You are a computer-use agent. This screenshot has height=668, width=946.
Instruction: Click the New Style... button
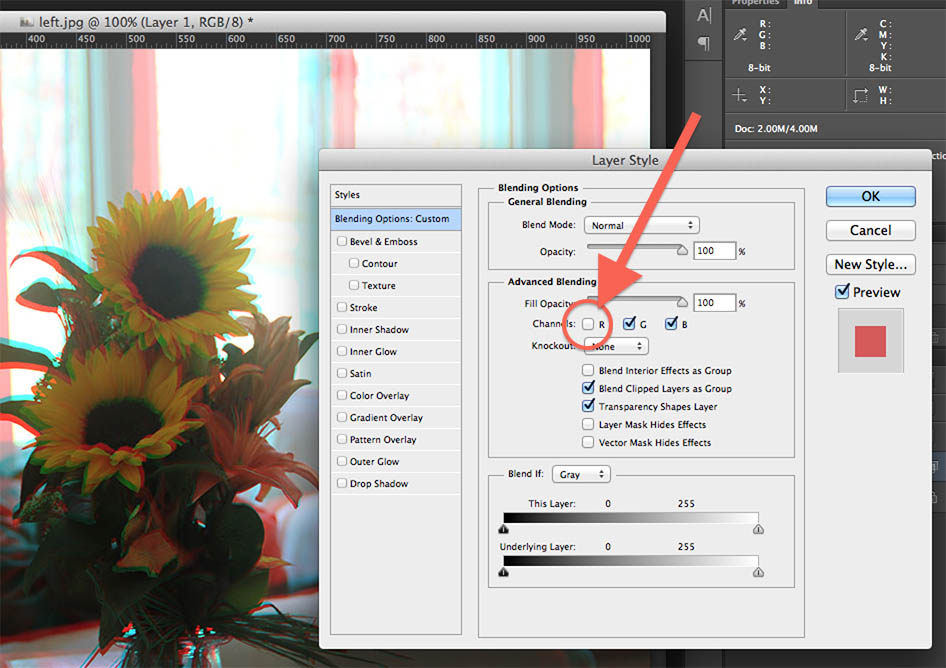871,264
